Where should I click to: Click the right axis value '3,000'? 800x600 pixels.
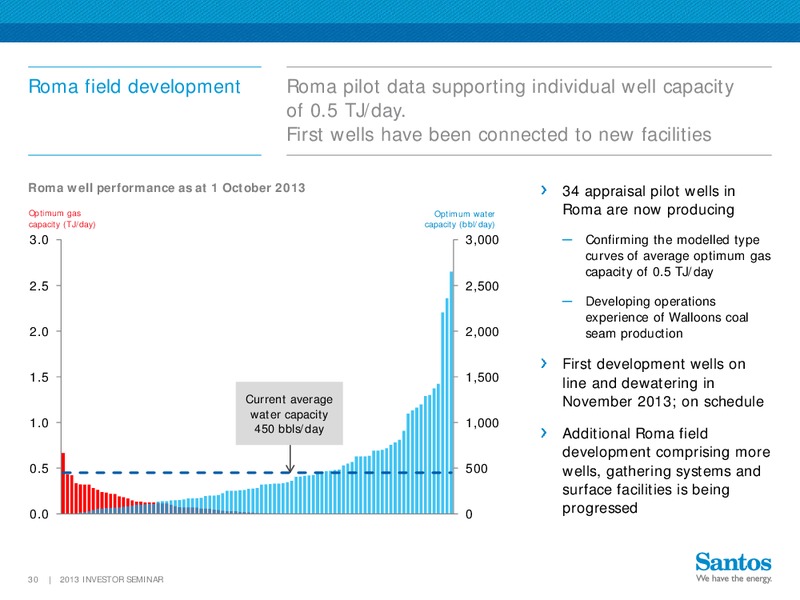click(x=482, y=240)
